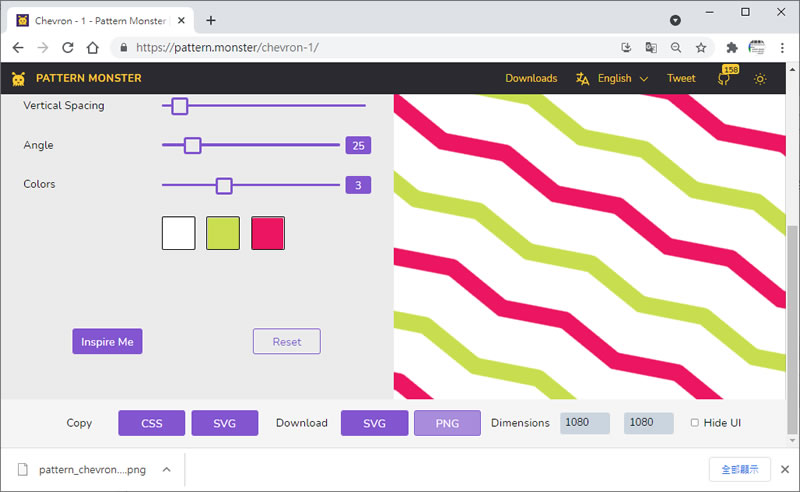Copy the pattern as CSS
This screenshot has height=492, width=800.
tap(152, 423)
